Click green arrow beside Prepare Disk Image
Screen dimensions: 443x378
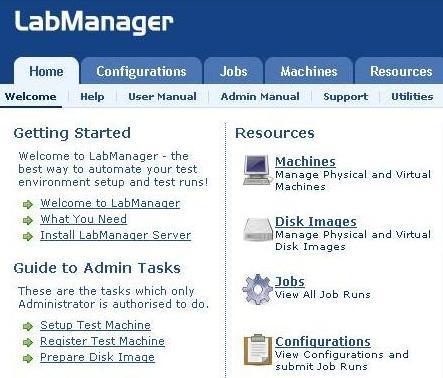point(28,358)
